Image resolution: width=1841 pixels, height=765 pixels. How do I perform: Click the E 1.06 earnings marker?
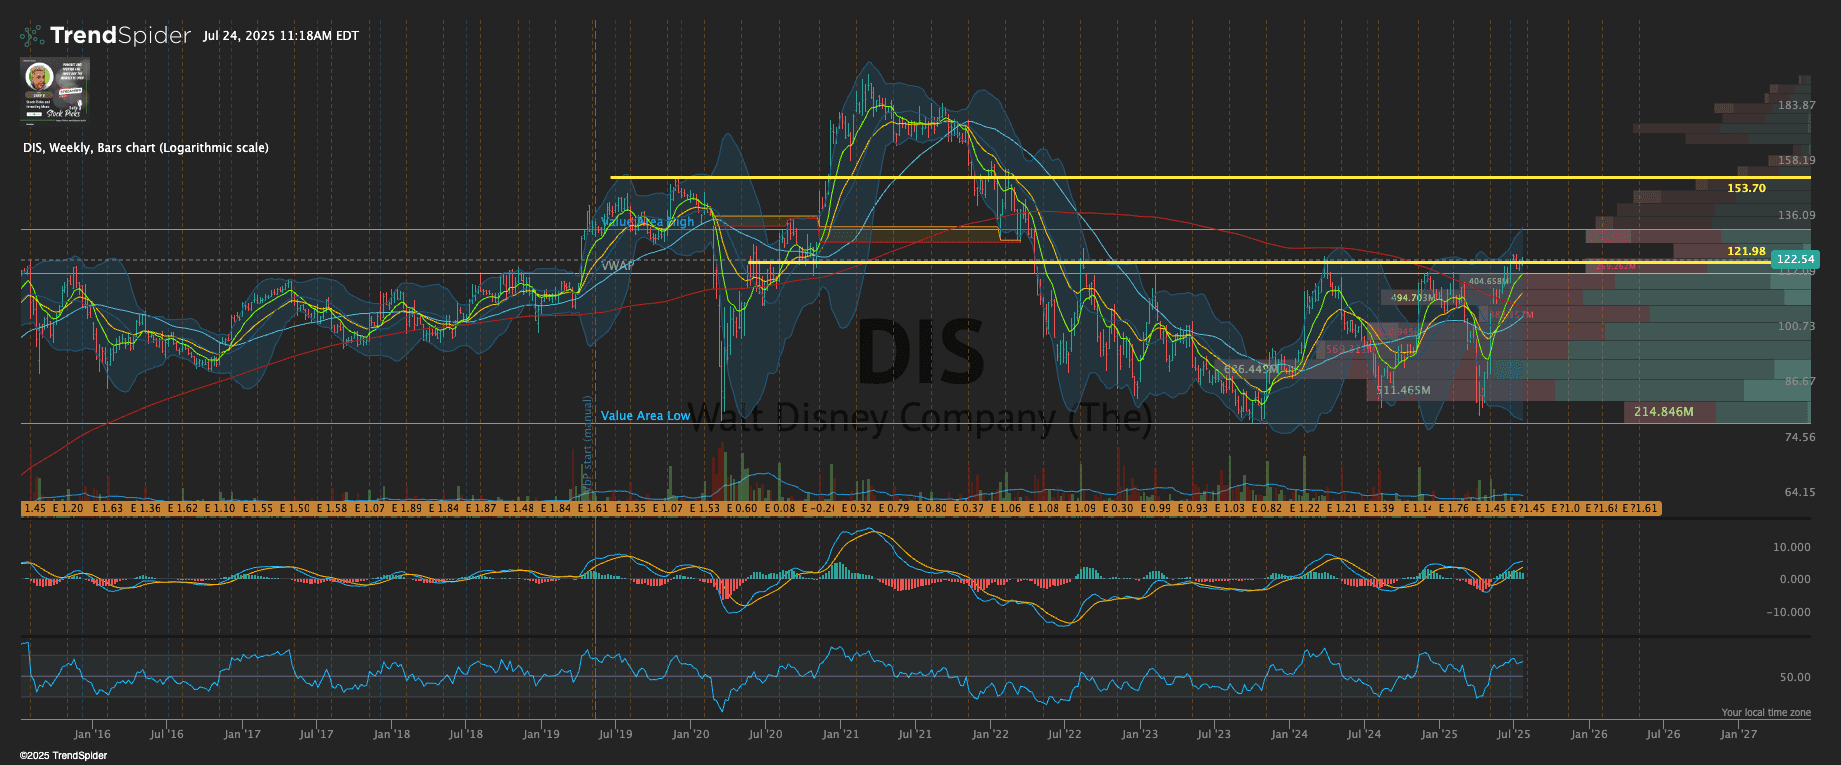point(1006,508)
